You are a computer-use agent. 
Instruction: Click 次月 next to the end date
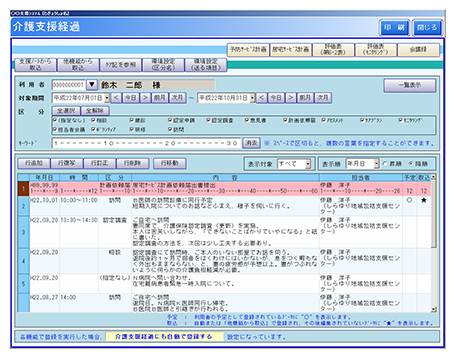pos(323,98)
